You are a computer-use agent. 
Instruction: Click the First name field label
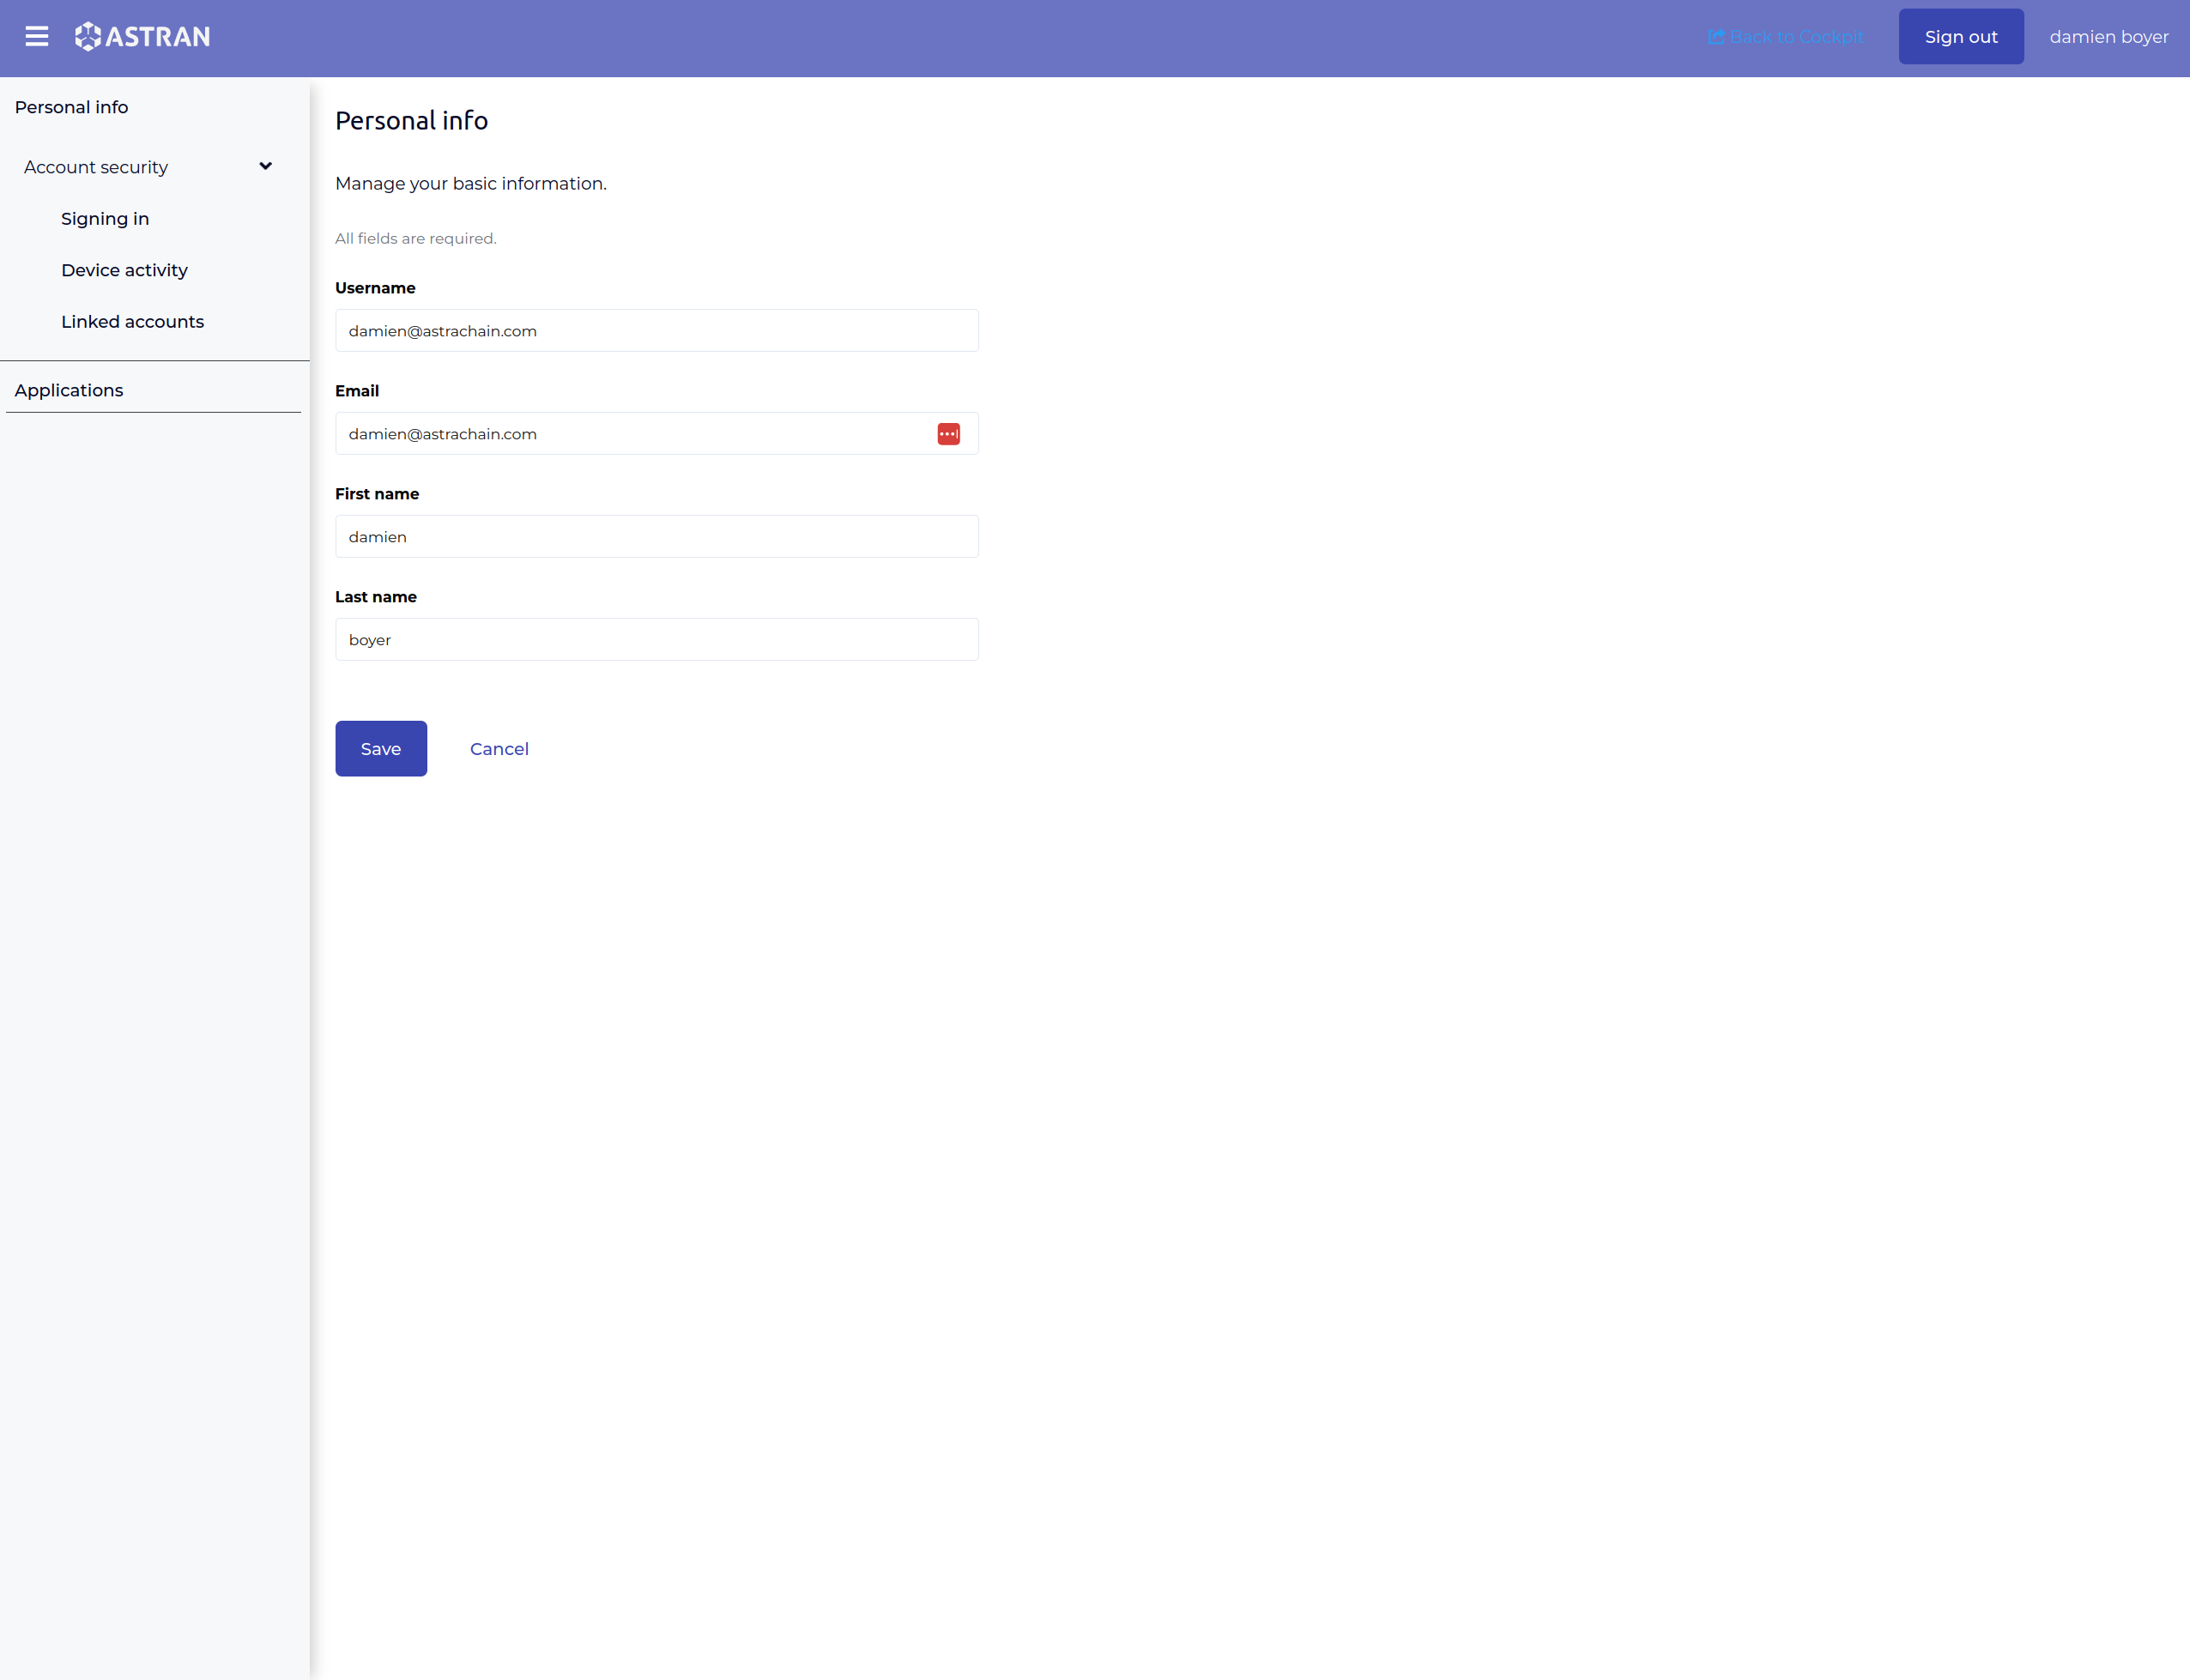click(x=377, y=494)
